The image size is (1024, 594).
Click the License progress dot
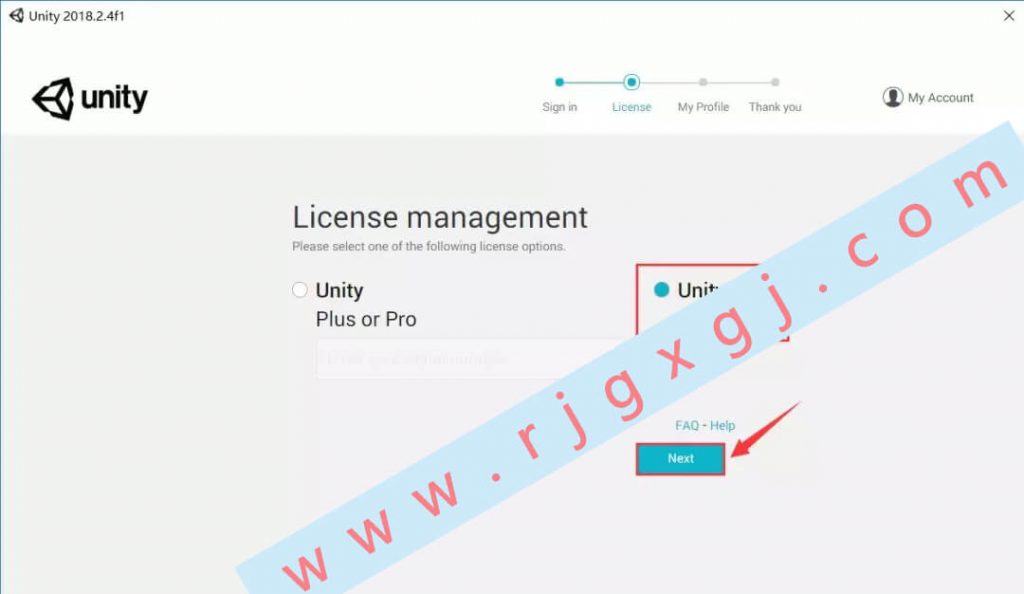(x=632, y=82)
